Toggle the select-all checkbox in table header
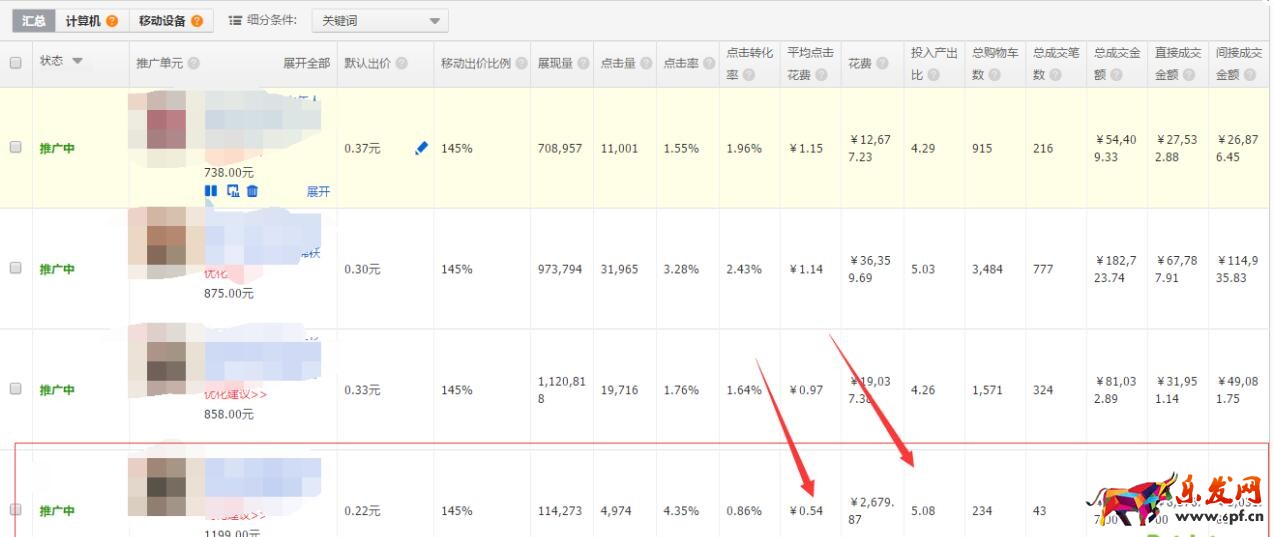 tap(15, 63)
